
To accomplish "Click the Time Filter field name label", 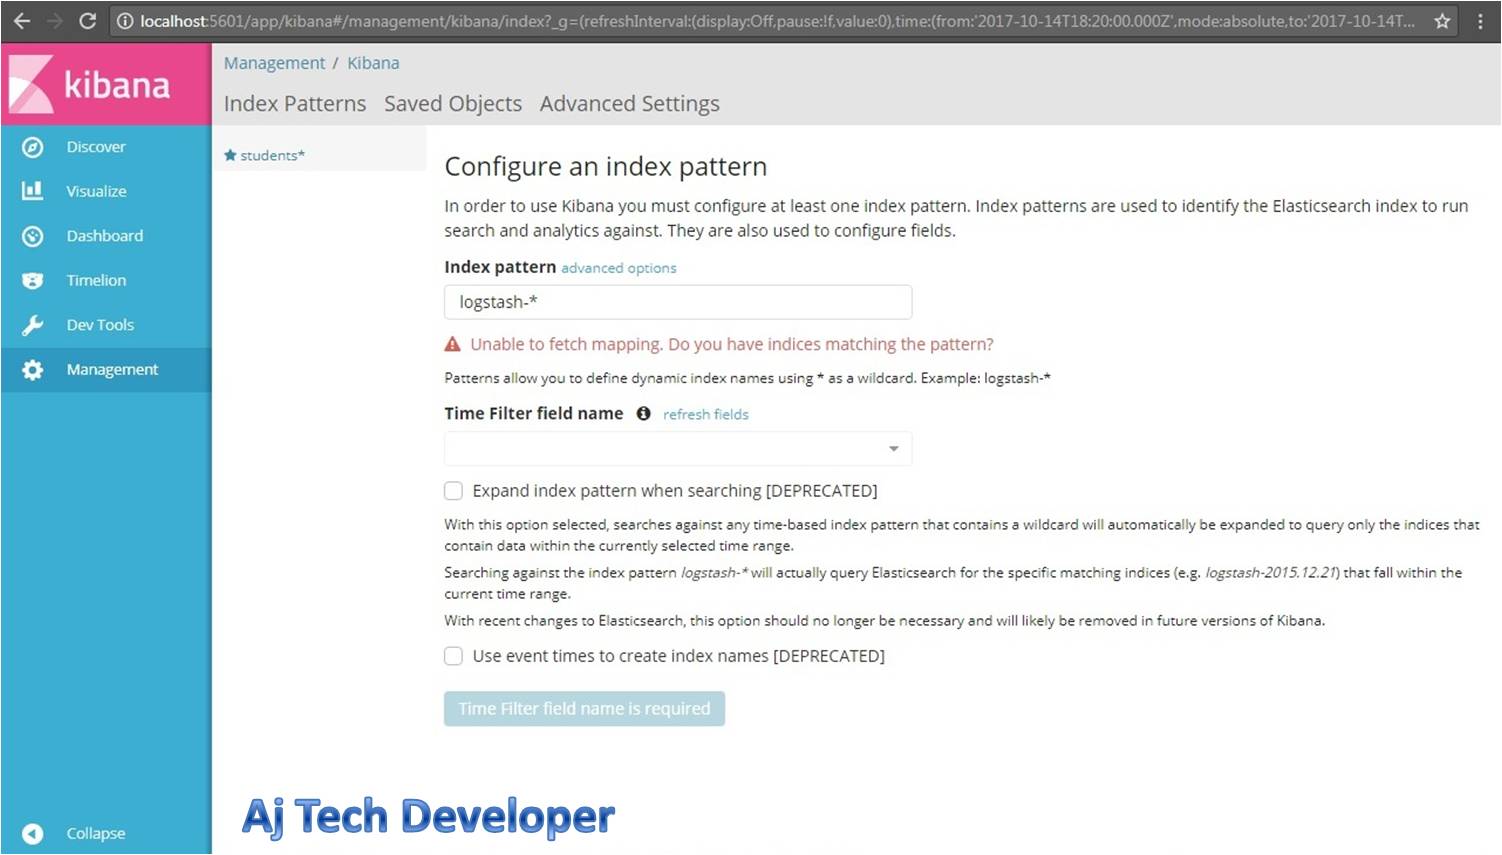I will click(534, 413).
